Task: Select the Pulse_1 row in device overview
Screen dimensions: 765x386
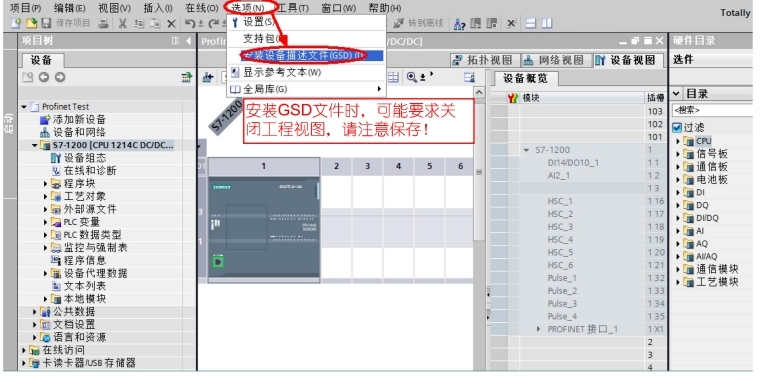Action: tap(579, 278)
